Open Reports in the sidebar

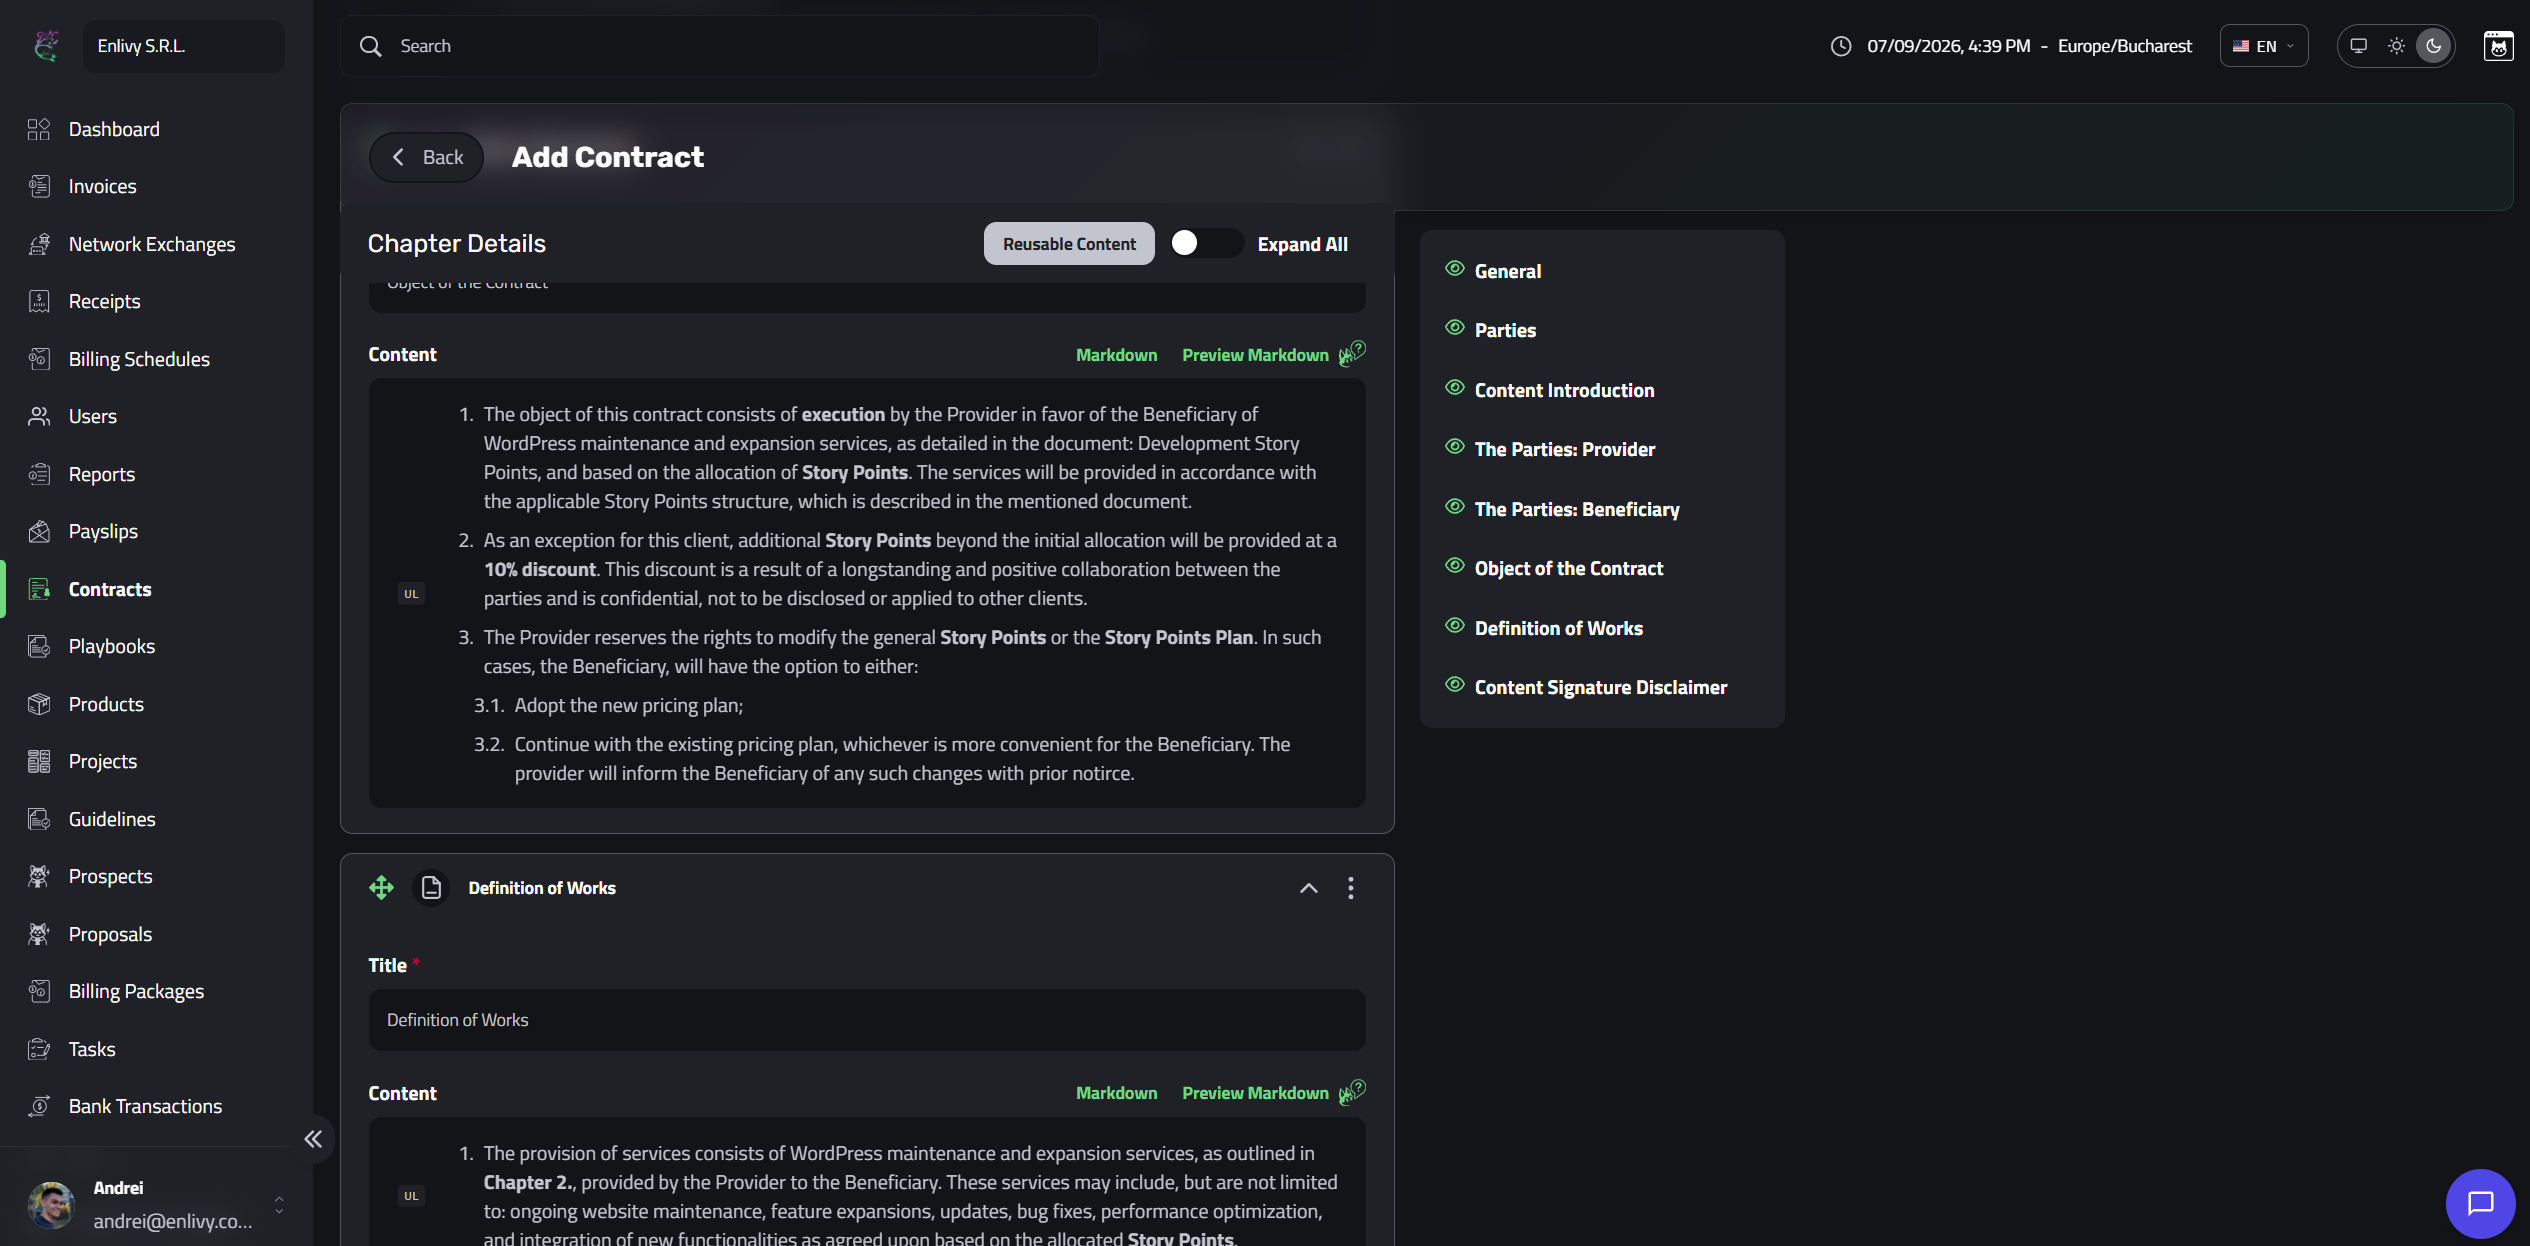coord(101,474)
